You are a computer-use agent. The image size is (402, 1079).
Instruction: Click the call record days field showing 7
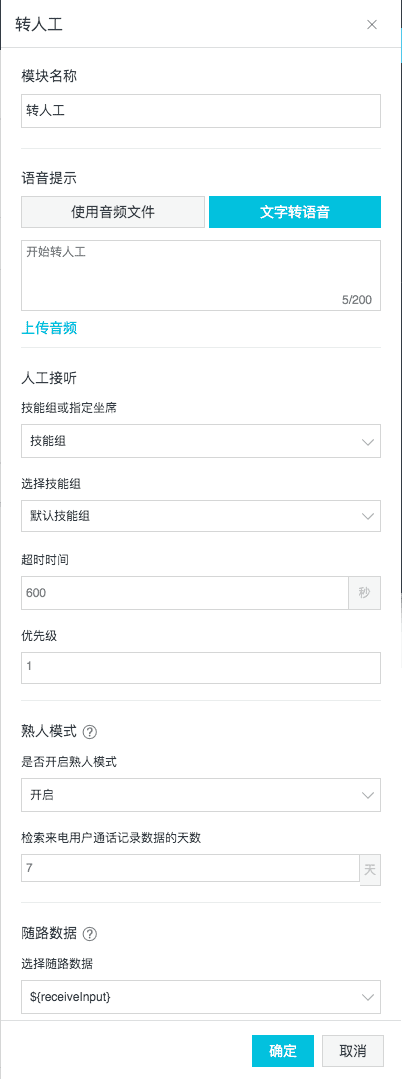click(x=190, y=868)
